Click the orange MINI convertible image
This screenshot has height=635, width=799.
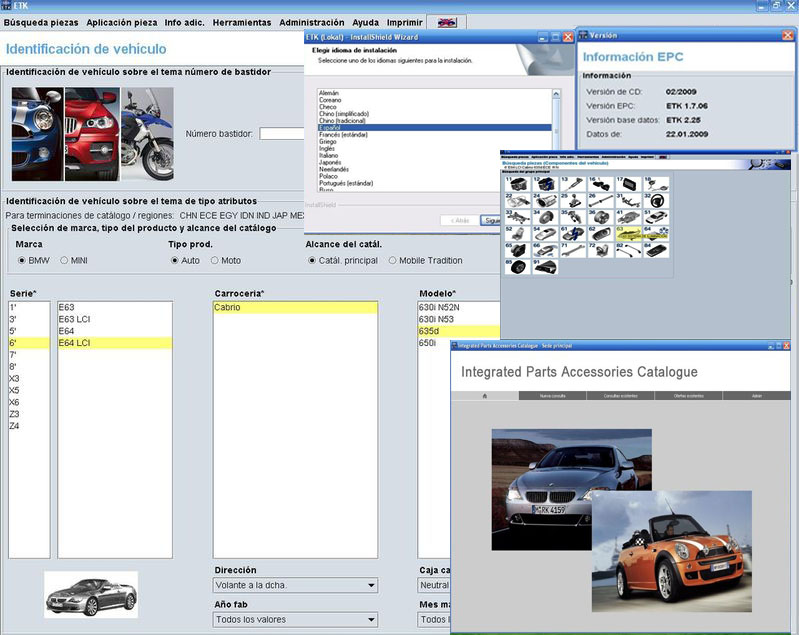coord(672,551)
